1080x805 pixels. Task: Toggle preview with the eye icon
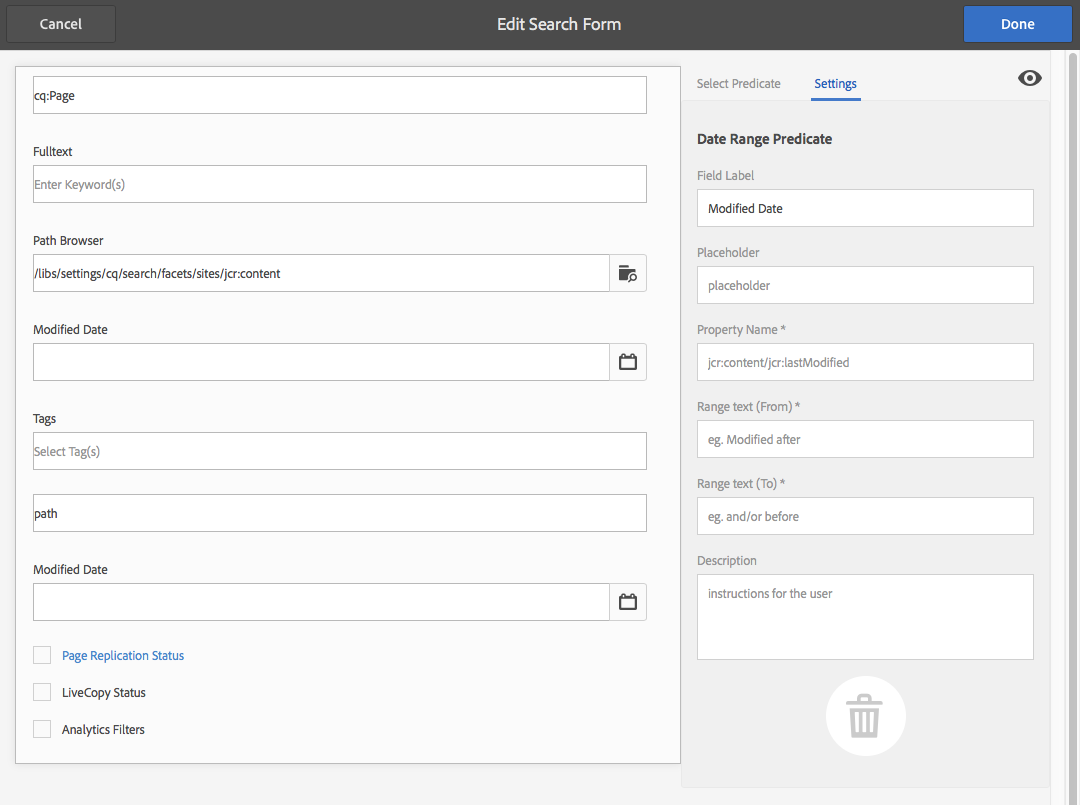tap(1029, 78)
